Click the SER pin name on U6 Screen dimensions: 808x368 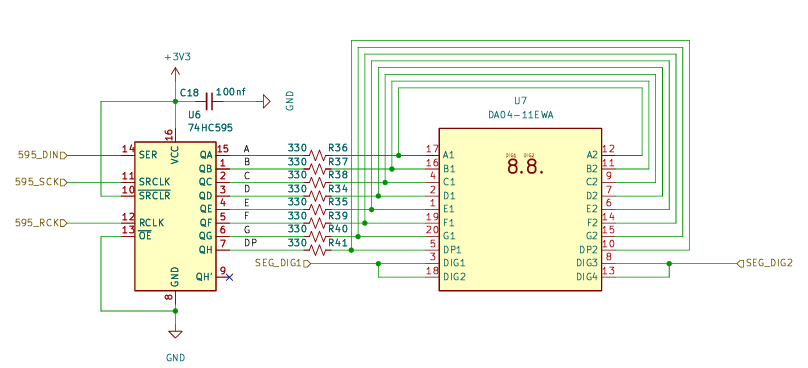tap(147, 154)
